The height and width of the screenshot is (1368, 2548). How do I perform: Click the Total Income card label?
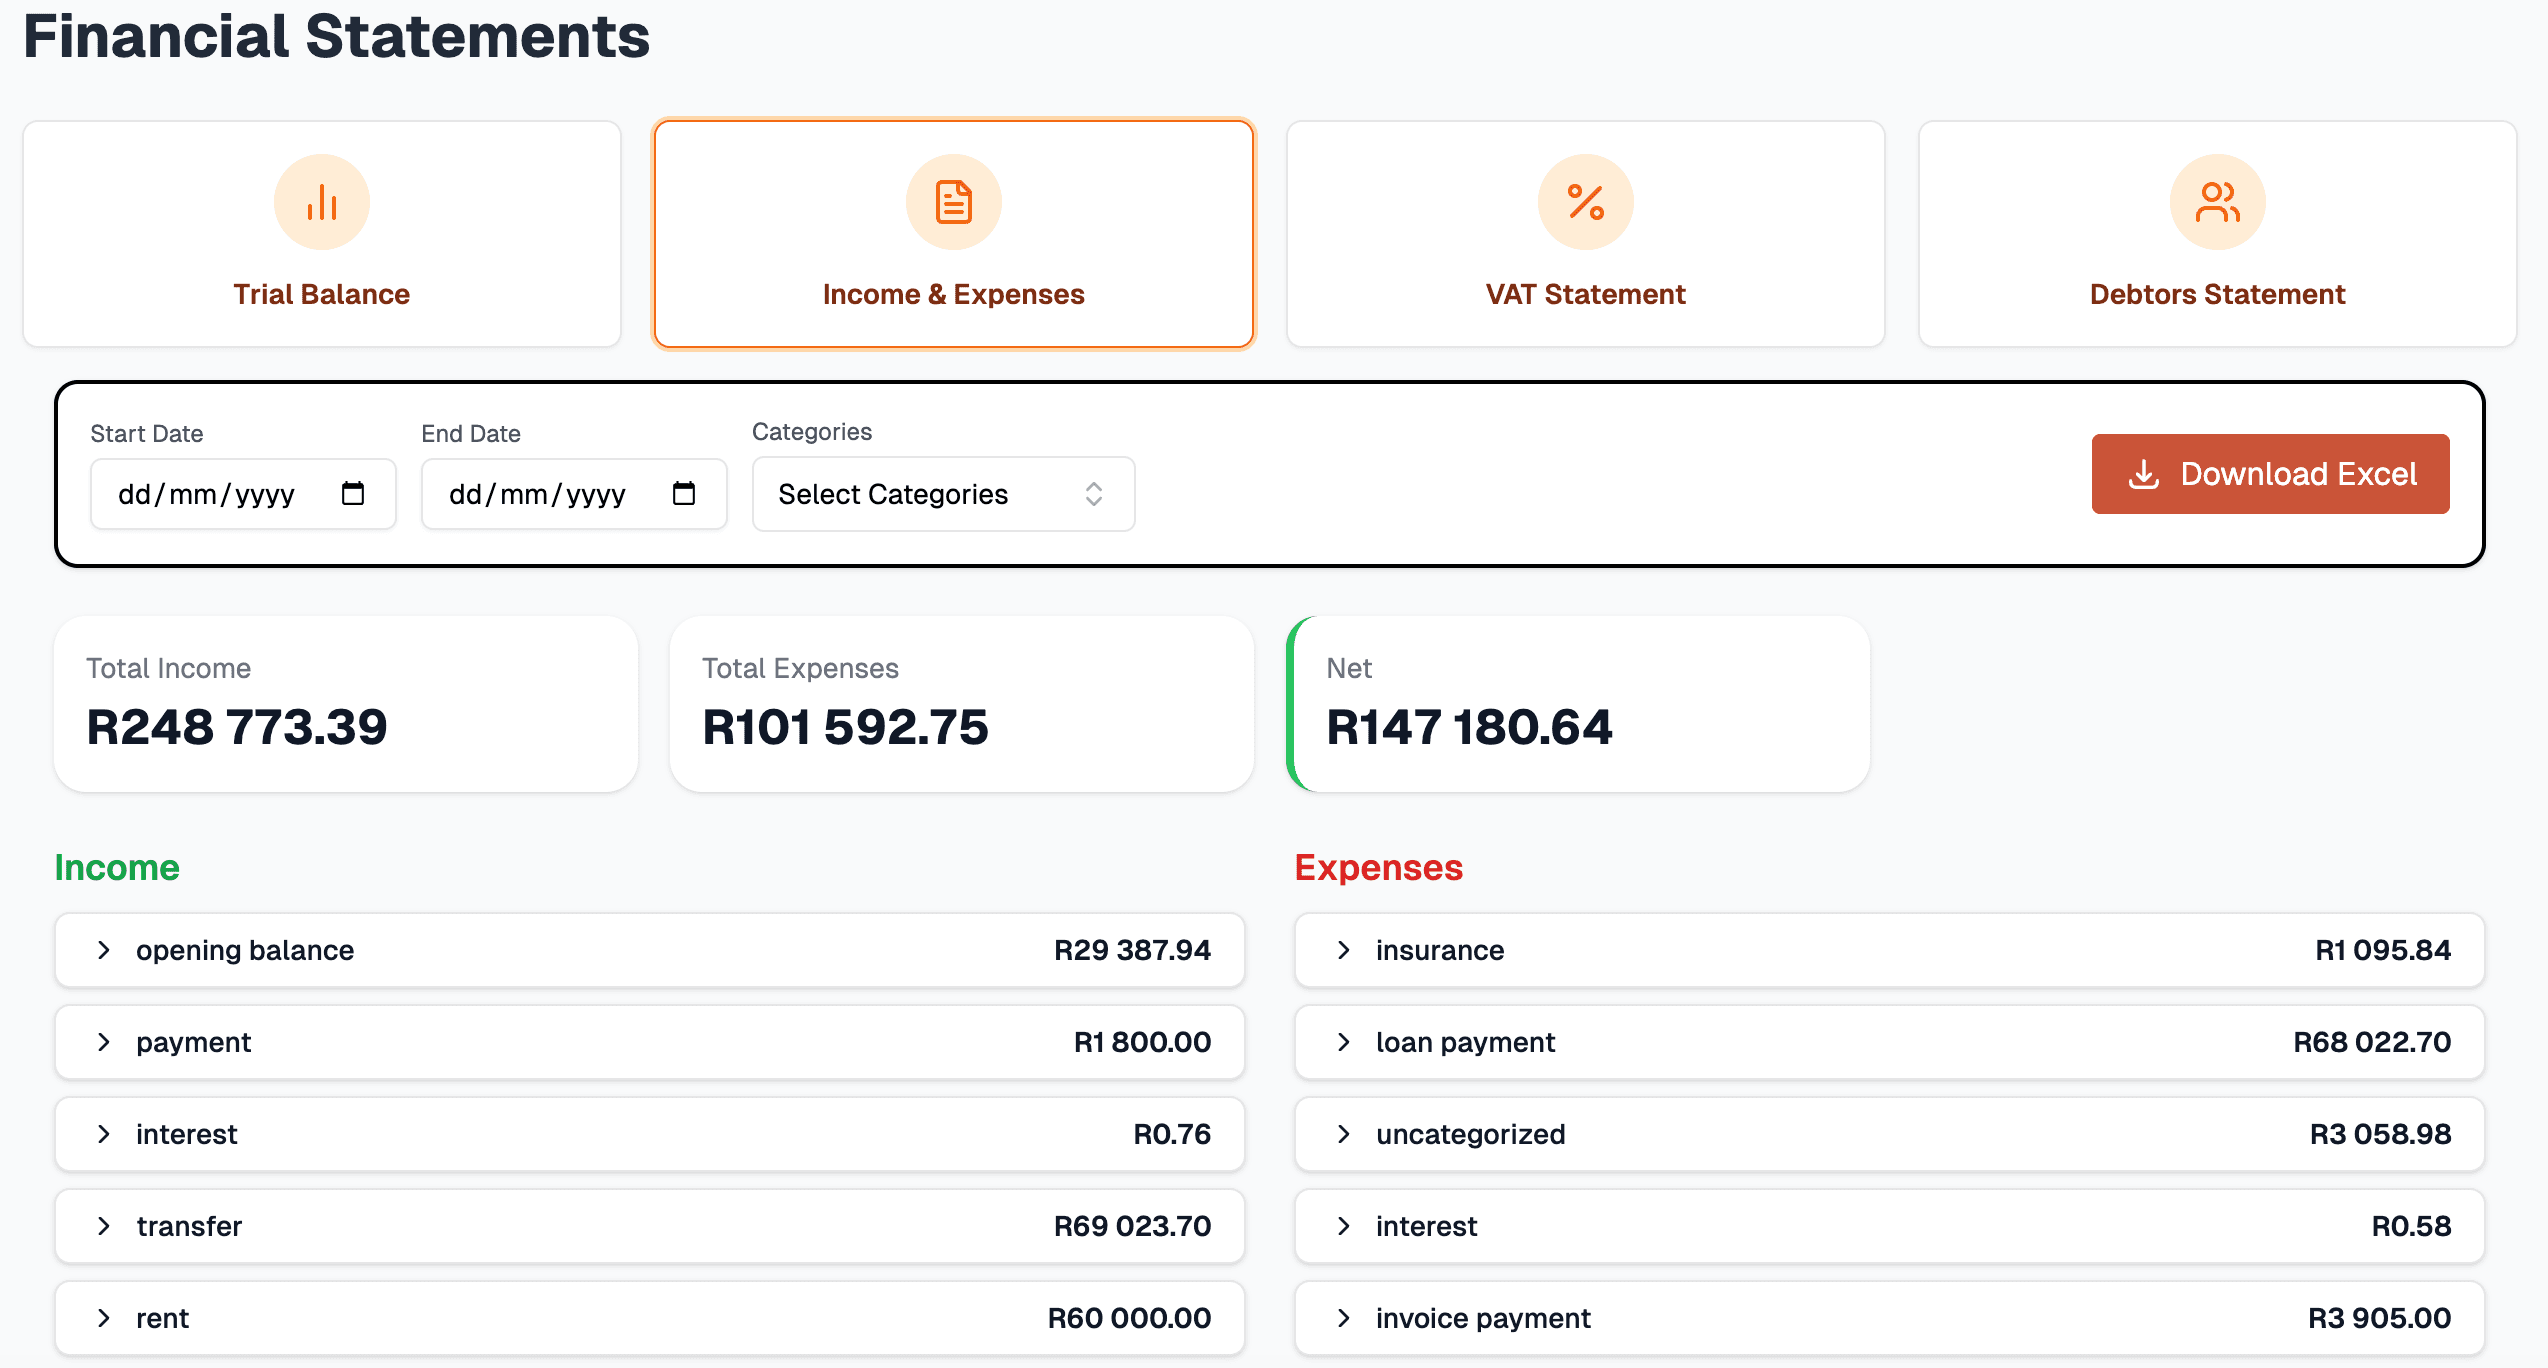(x=168, y=668)
